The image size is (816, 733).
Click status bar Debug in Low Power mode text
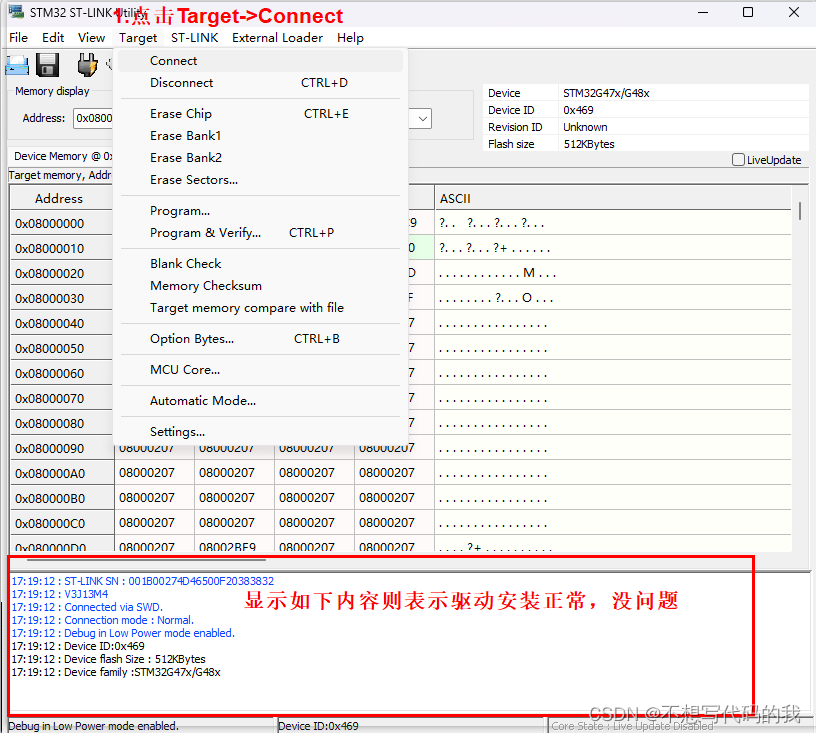(93, 726)
